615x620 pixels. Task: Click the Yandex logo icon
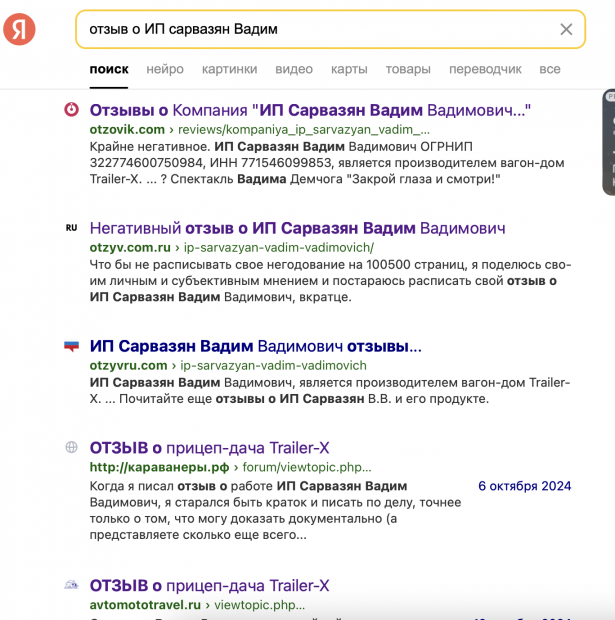pos(19,29)
